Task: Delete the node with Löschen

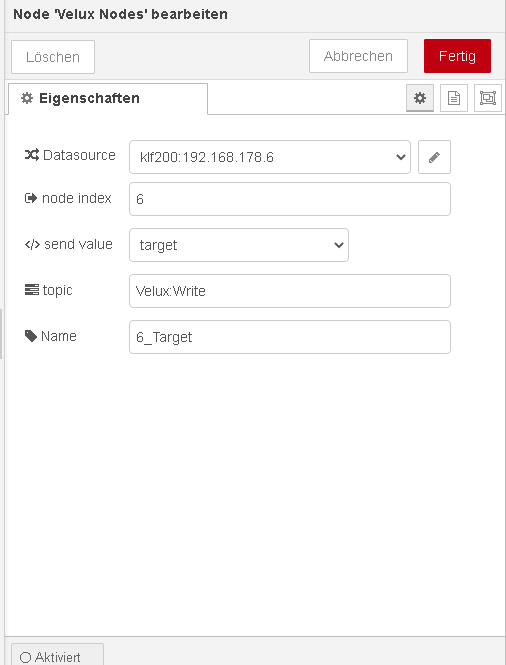Action: click(x=53, y=57)
